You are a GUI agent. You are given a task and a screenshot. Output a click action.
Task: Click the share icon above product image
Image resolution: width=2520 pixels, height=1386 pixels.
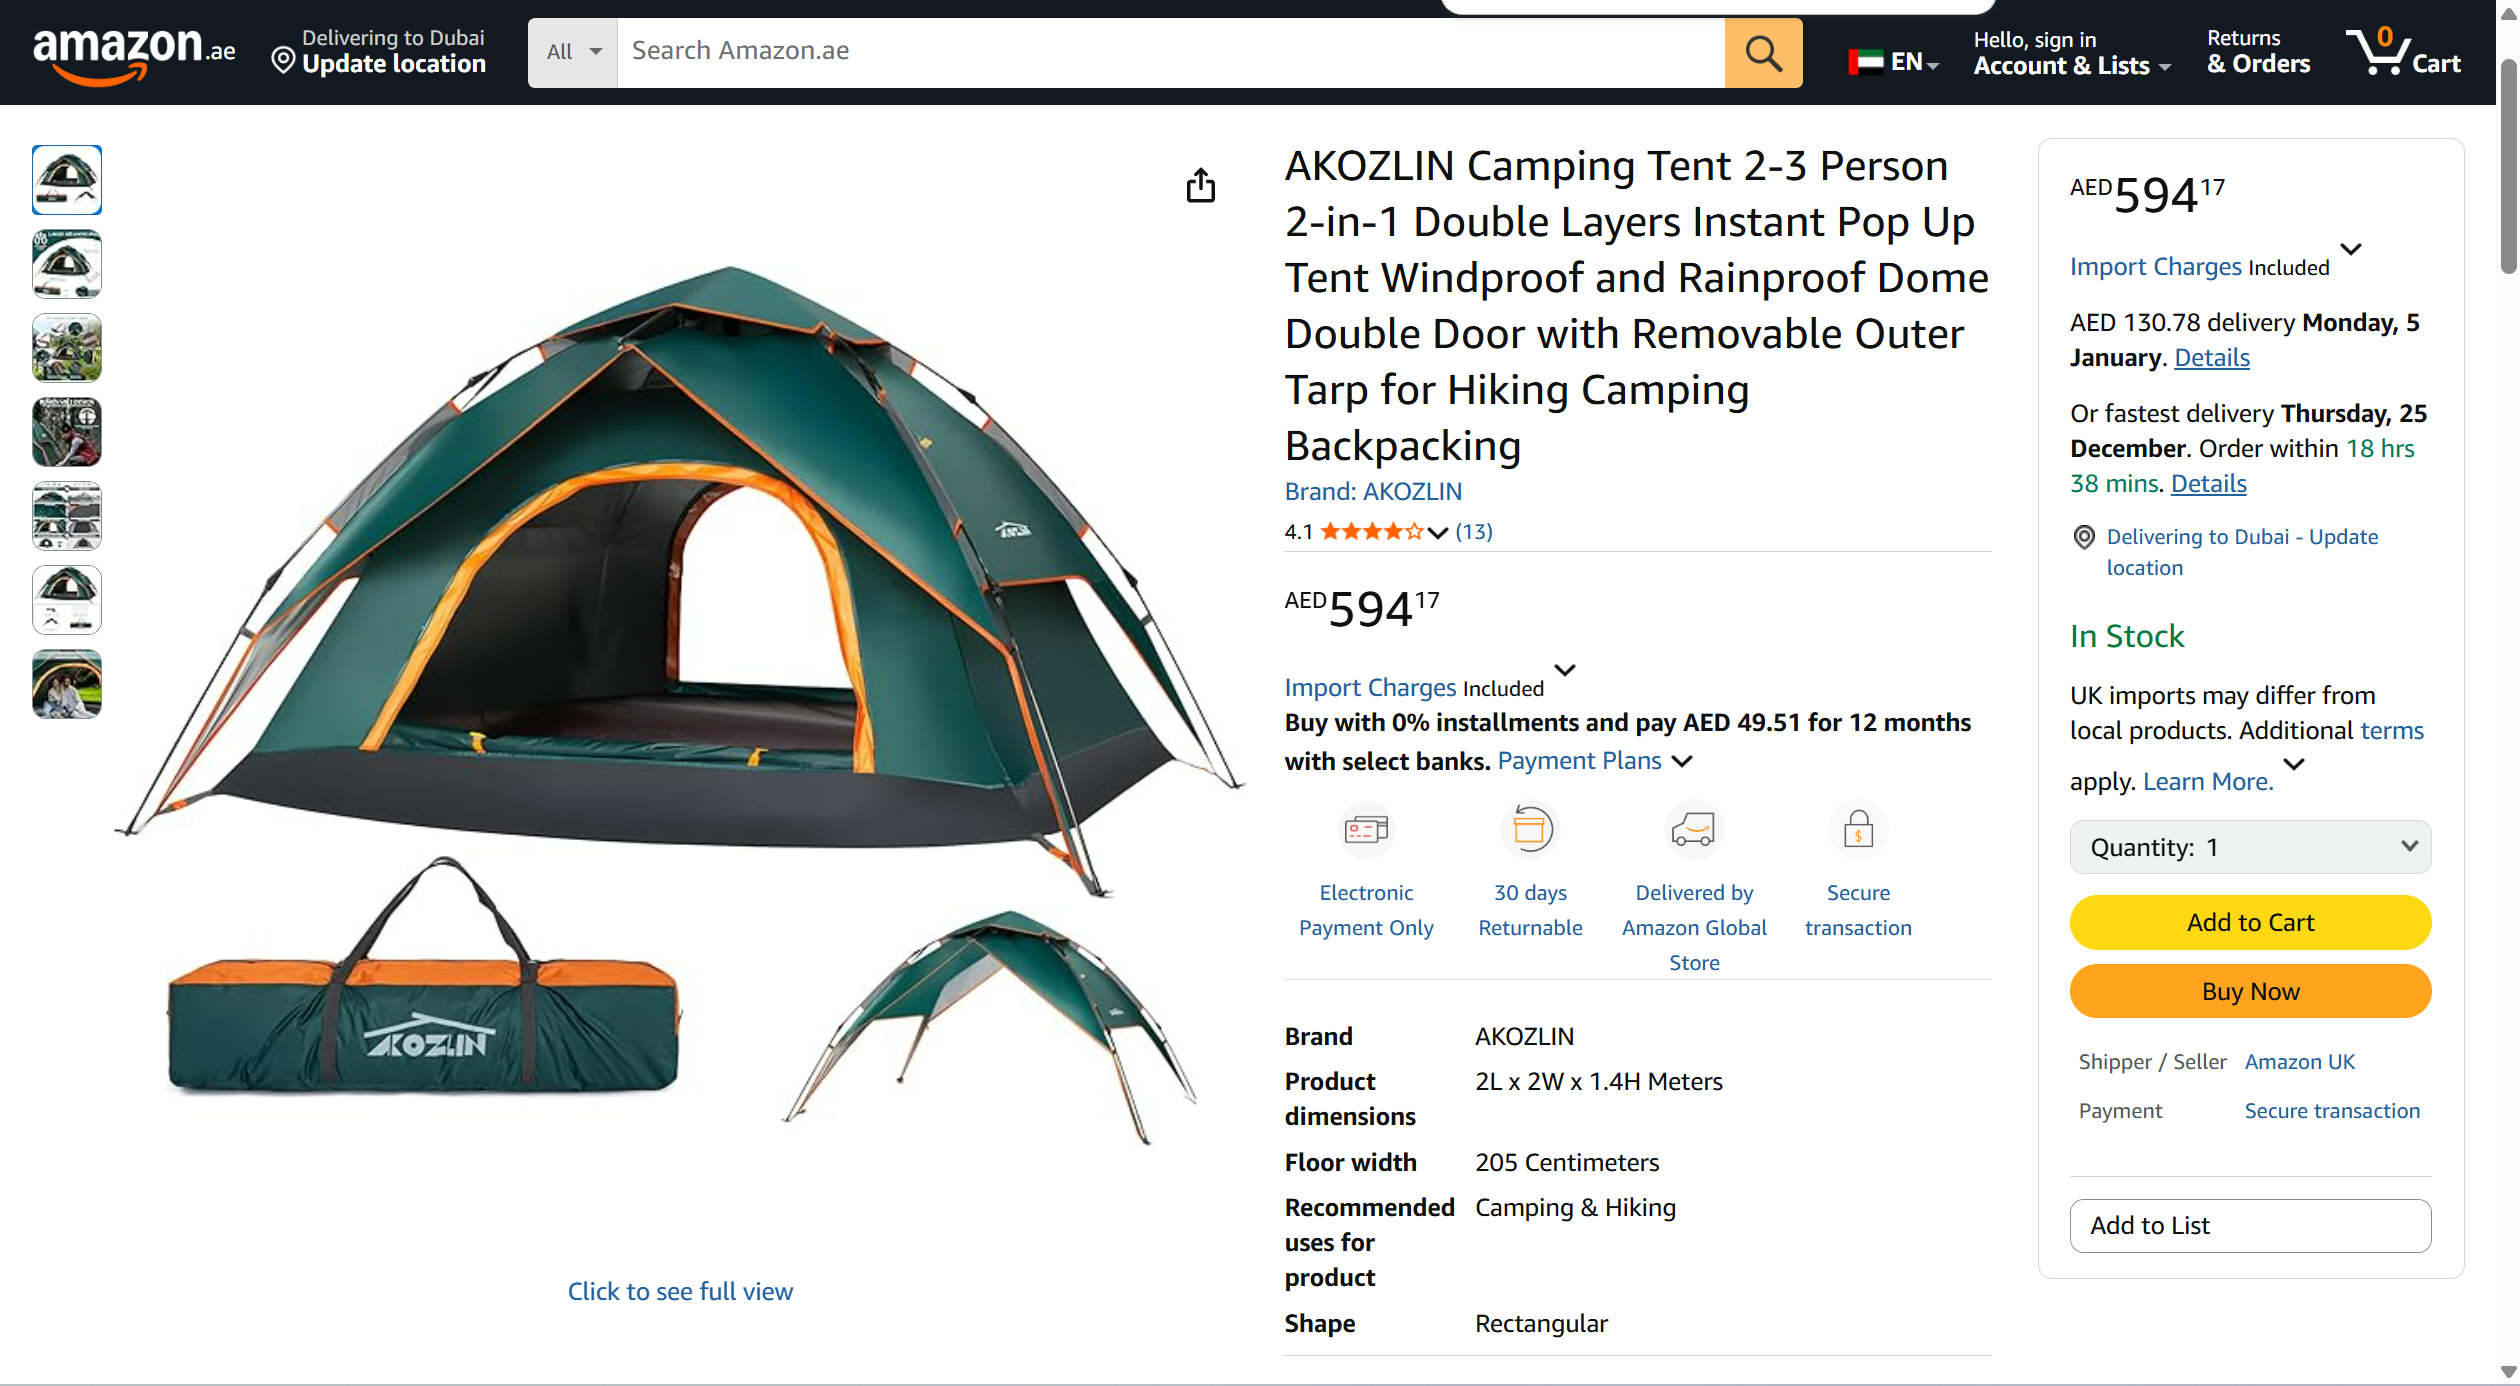coord(1200,186)
